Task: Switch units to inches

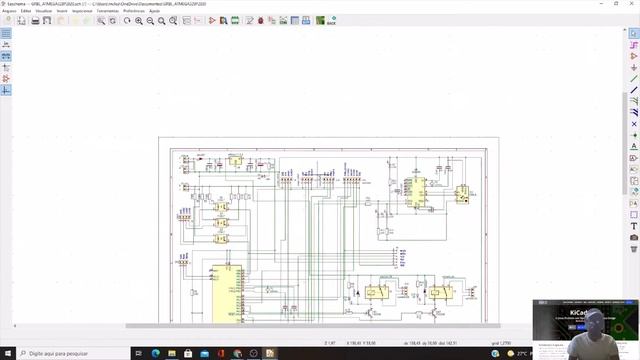Action: [x=6, y=45]
